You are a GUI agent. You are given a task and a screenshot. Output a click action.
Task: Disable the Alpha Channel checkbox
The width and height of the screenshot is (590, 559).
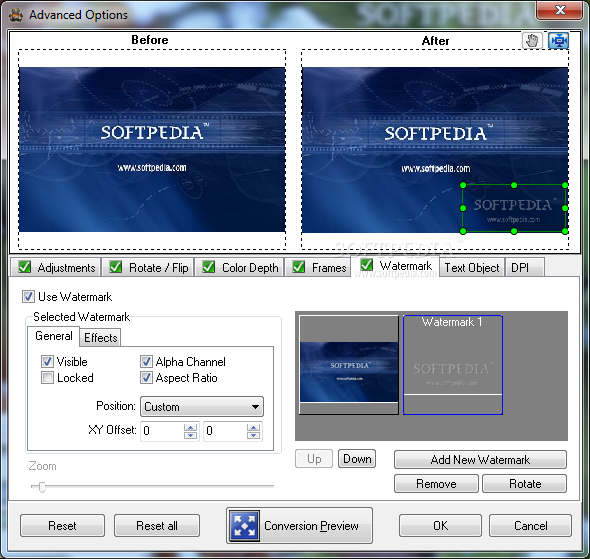(x=146, y=362)
